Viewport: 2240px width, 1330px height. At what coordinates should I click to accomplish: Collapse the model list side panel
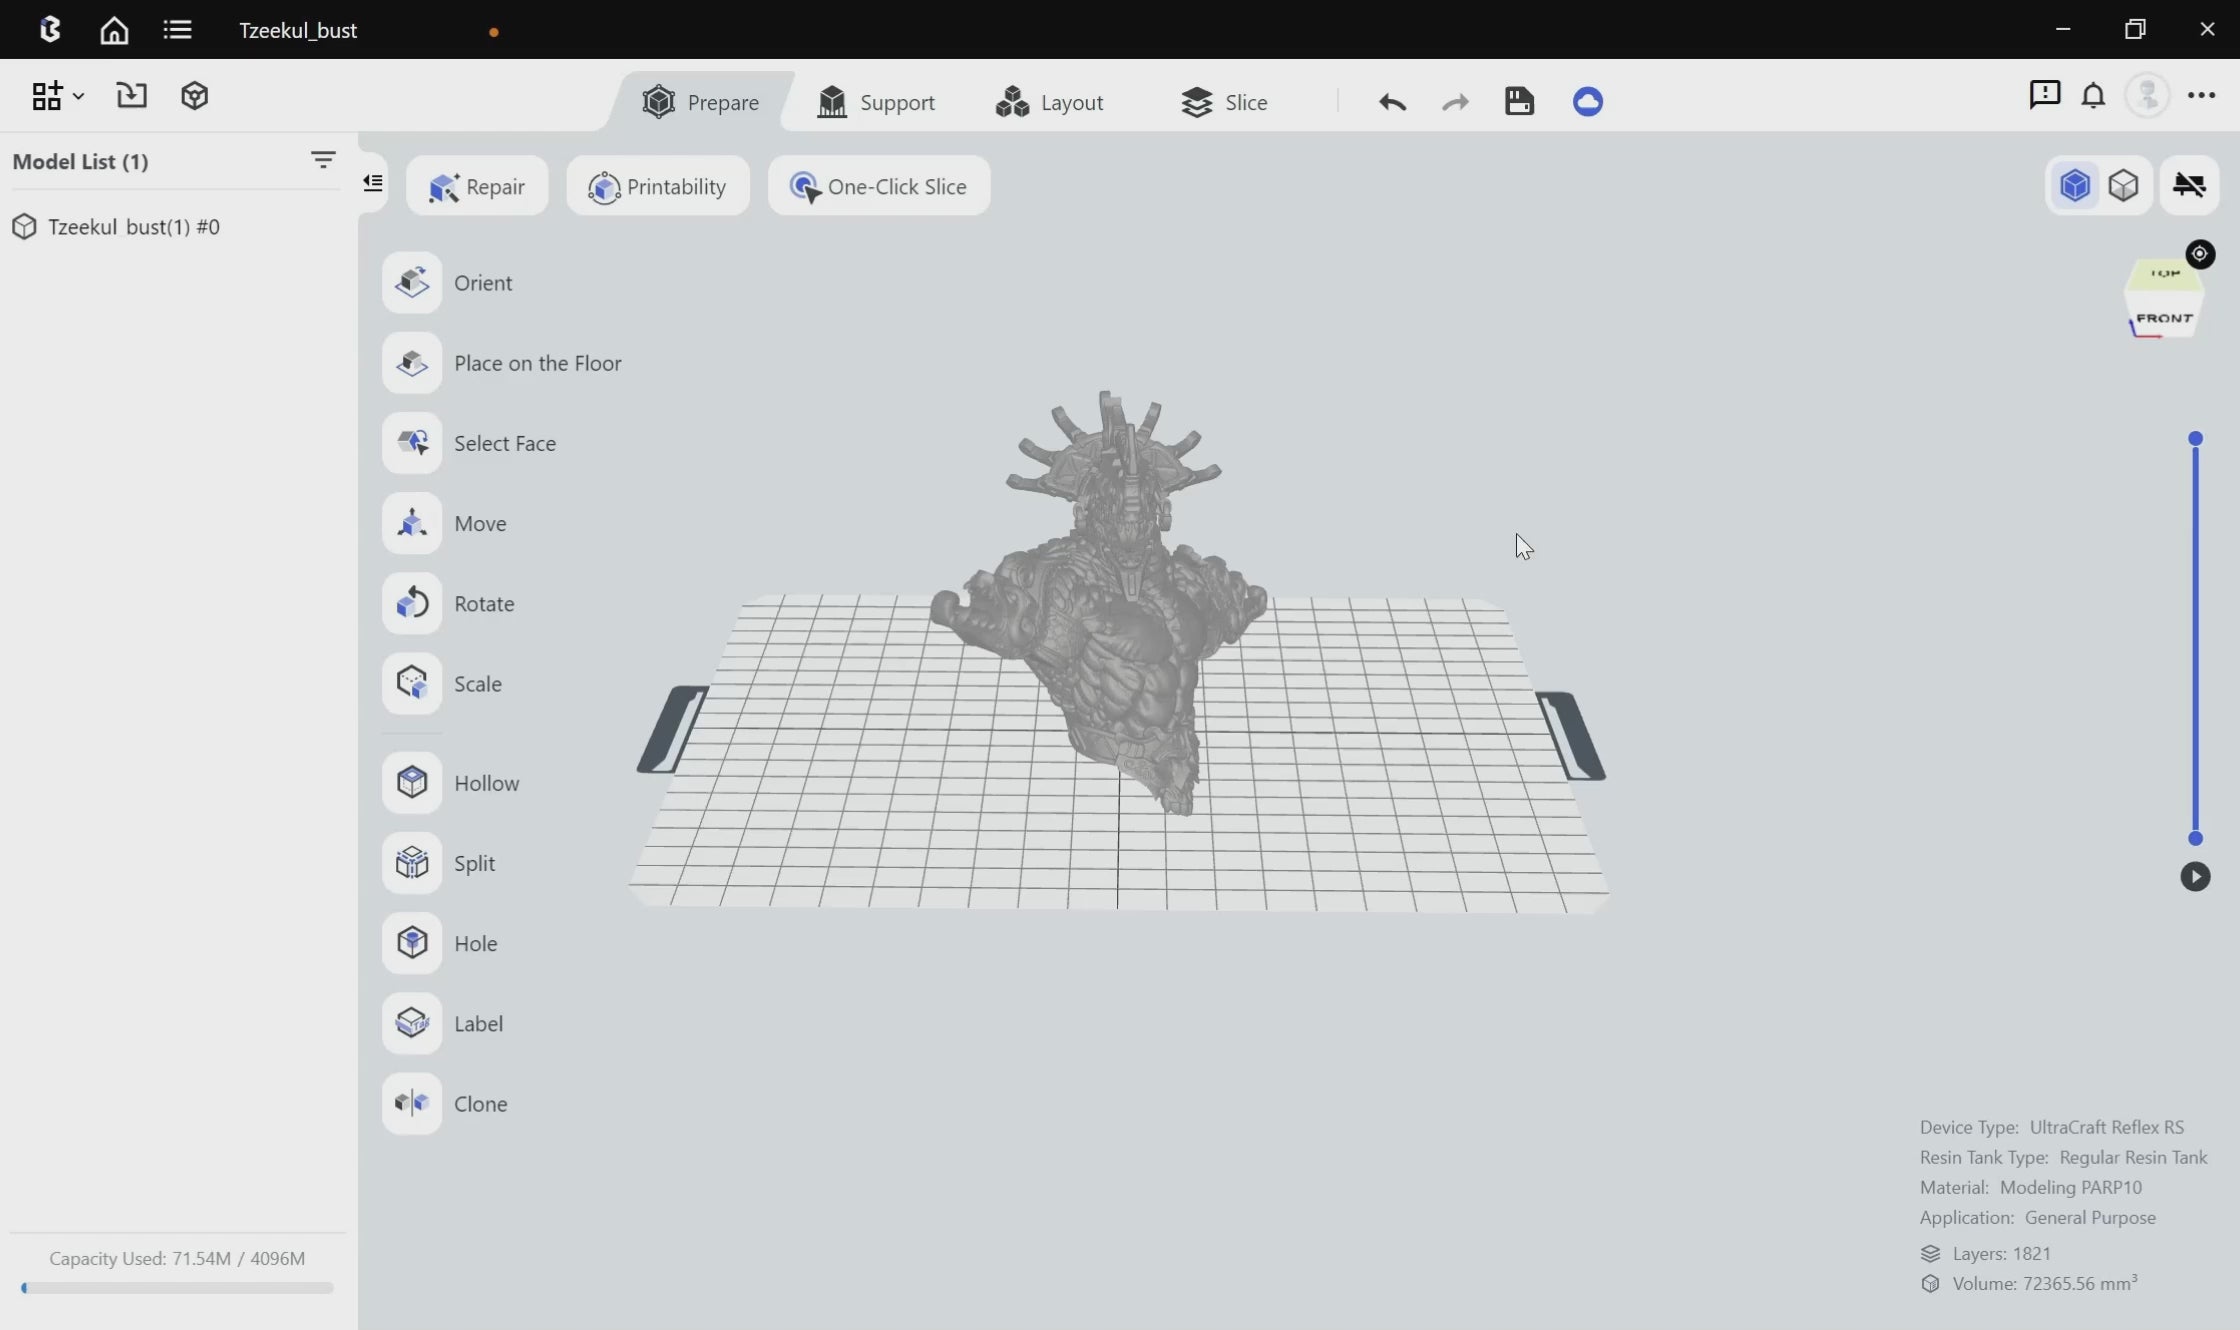[373, 182]
